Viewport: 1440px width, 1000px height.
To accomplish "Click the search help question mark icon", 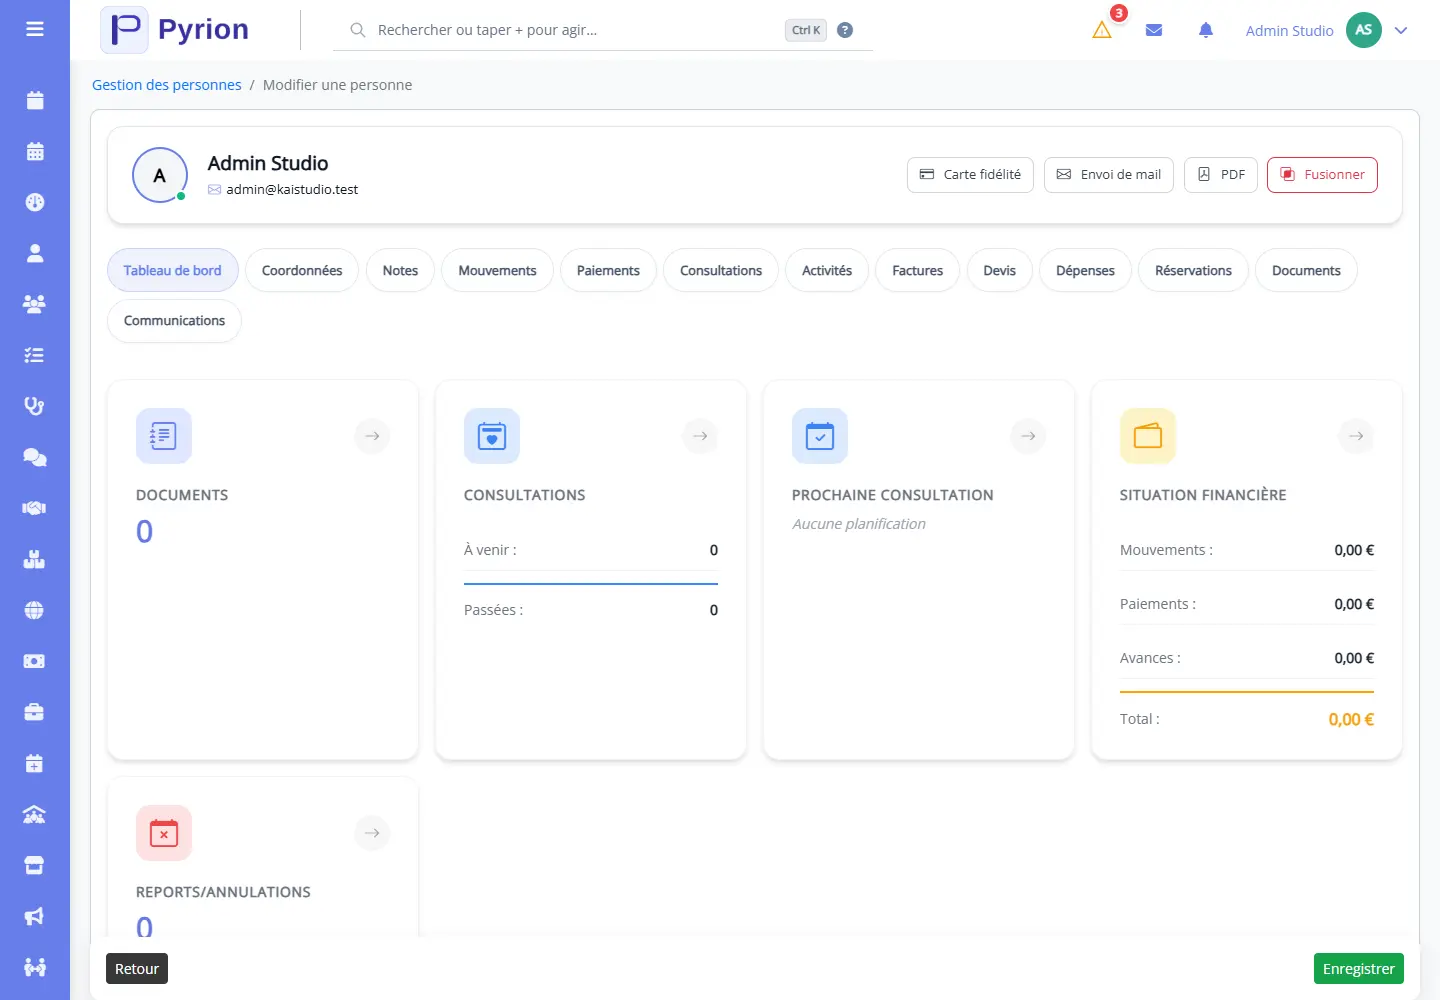I will (x=845, y=30).
